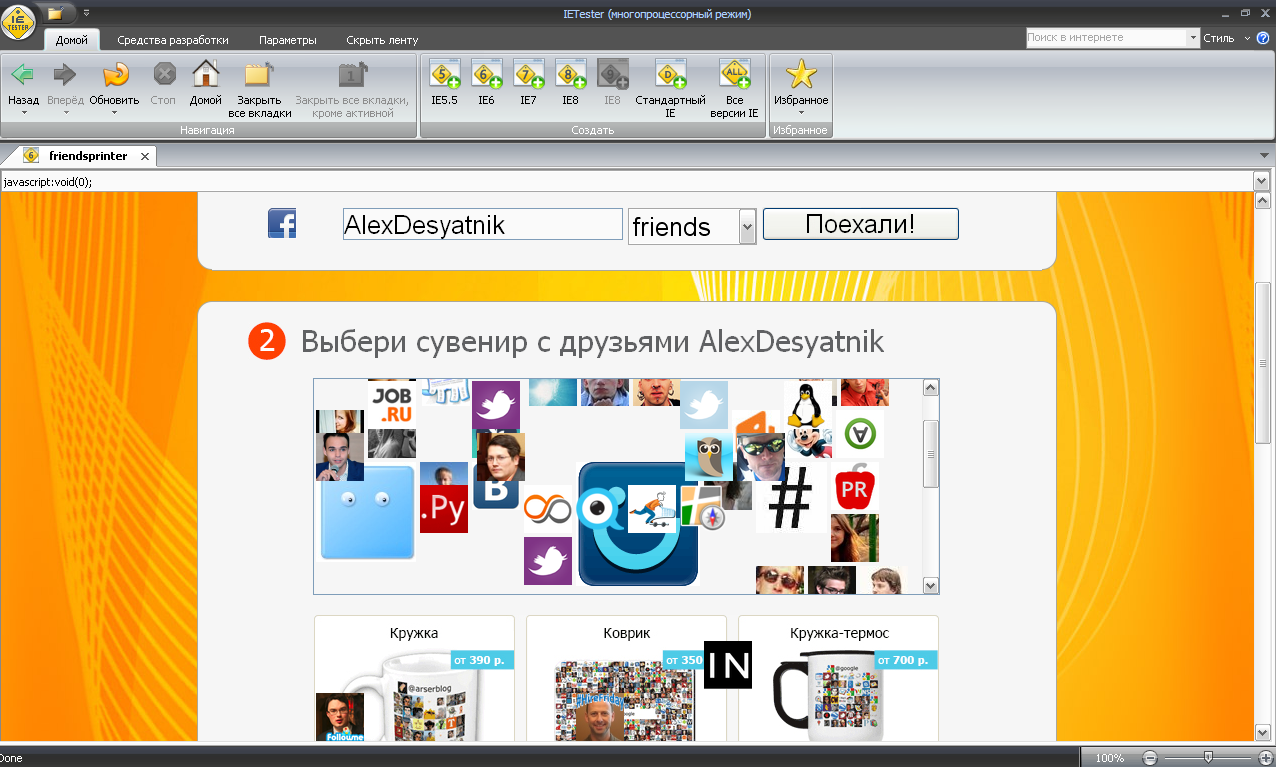Choose the Кружка-термос souvenir title

[839, 633]
